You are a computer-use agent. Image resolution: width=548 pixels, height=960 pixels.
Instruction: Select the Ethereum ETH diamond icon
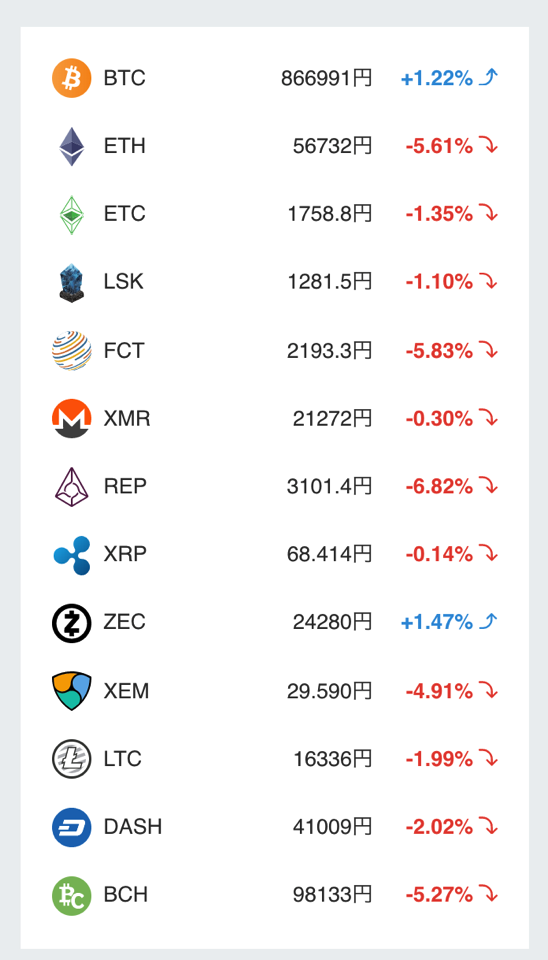(x=72, y=146)
